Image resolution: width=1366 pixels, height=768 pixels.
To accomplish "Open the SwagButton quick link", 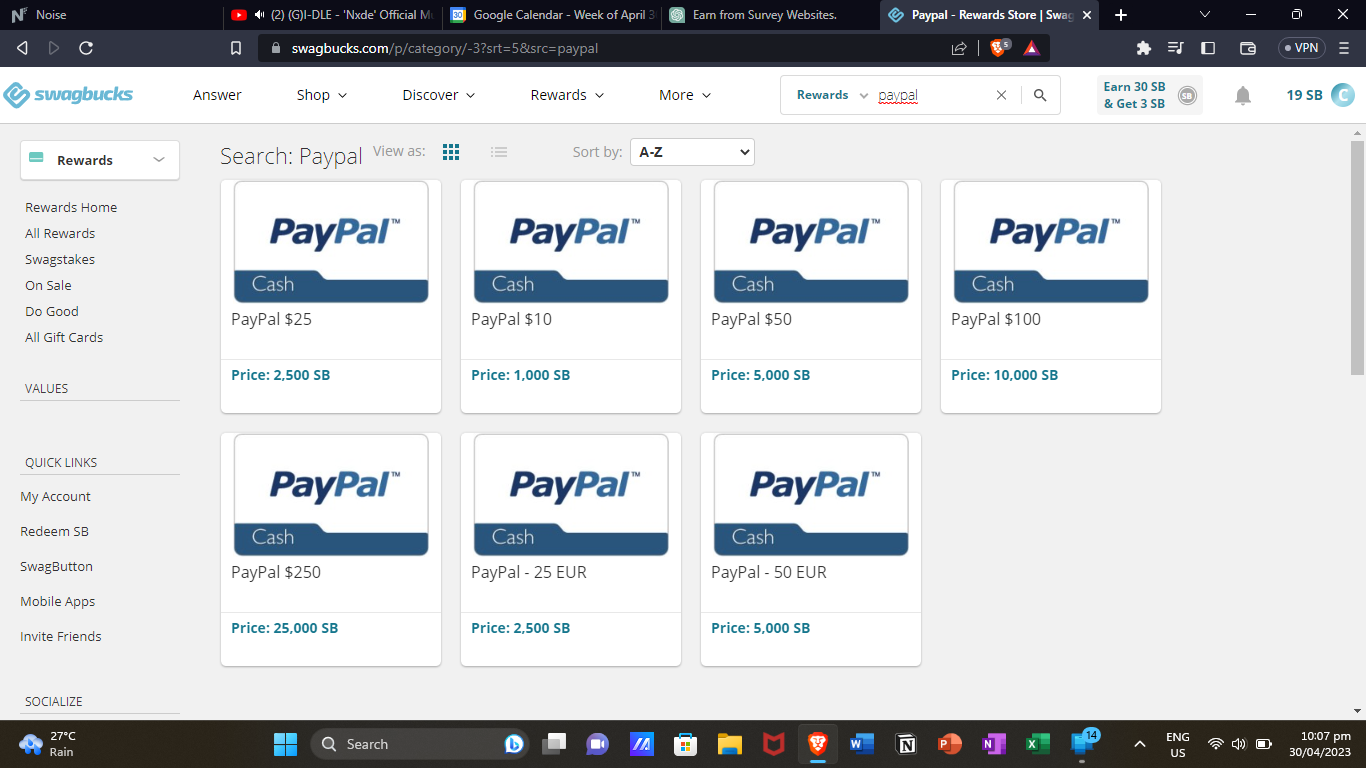I will click(56, 566).
